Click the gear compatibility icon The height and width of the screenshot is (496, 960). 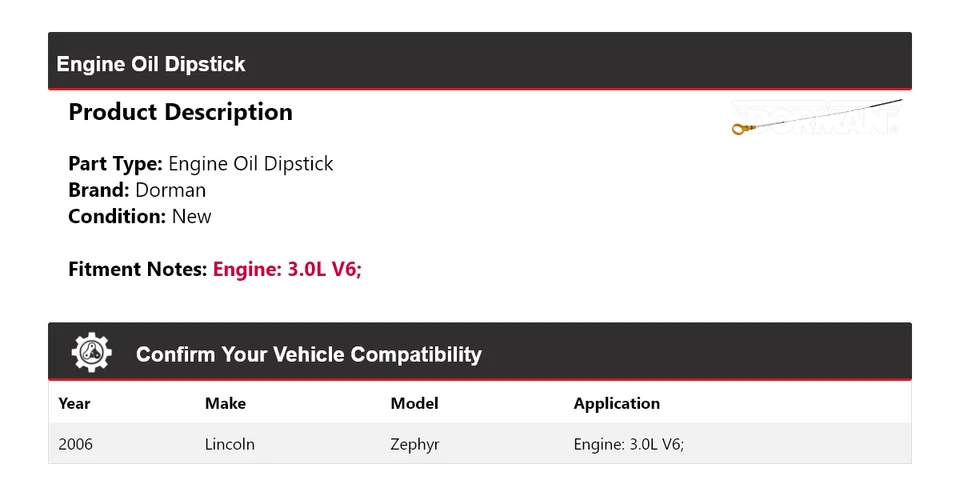tap(92, 353)
